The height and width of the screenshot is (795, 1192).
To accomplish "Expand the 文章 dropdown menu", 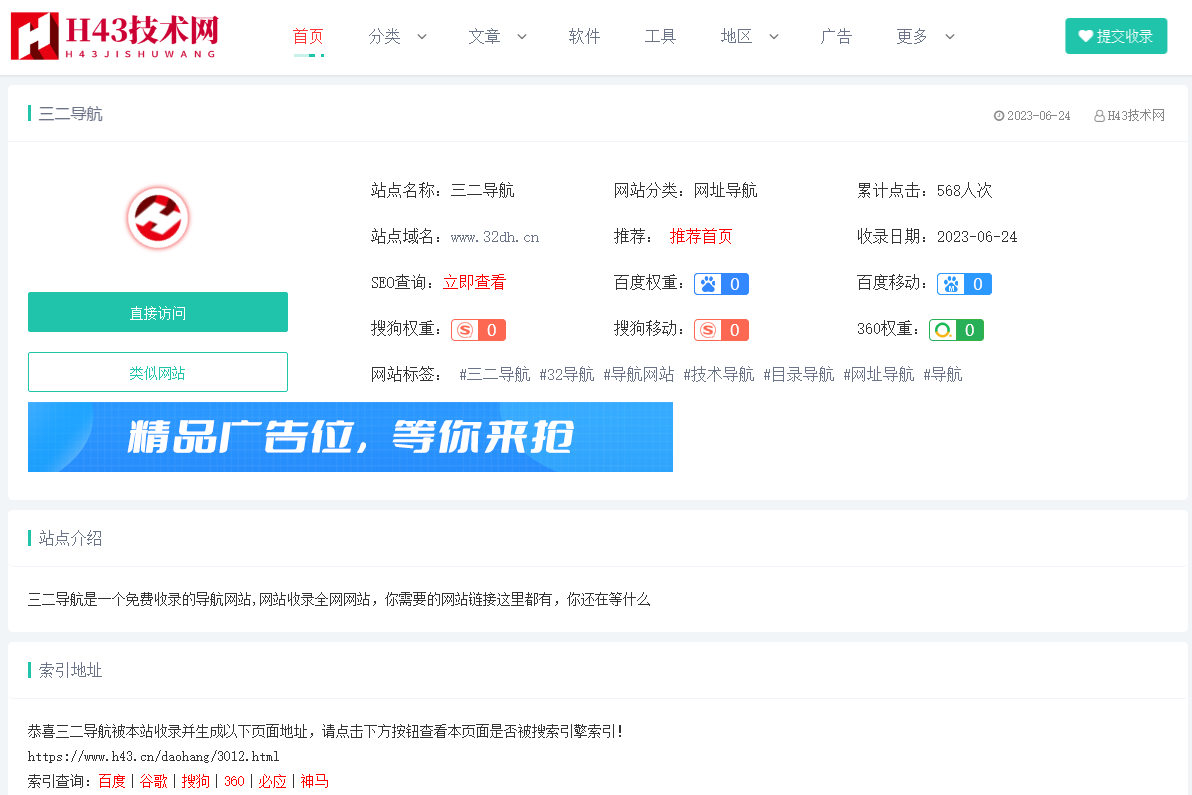I will [497, 37].
